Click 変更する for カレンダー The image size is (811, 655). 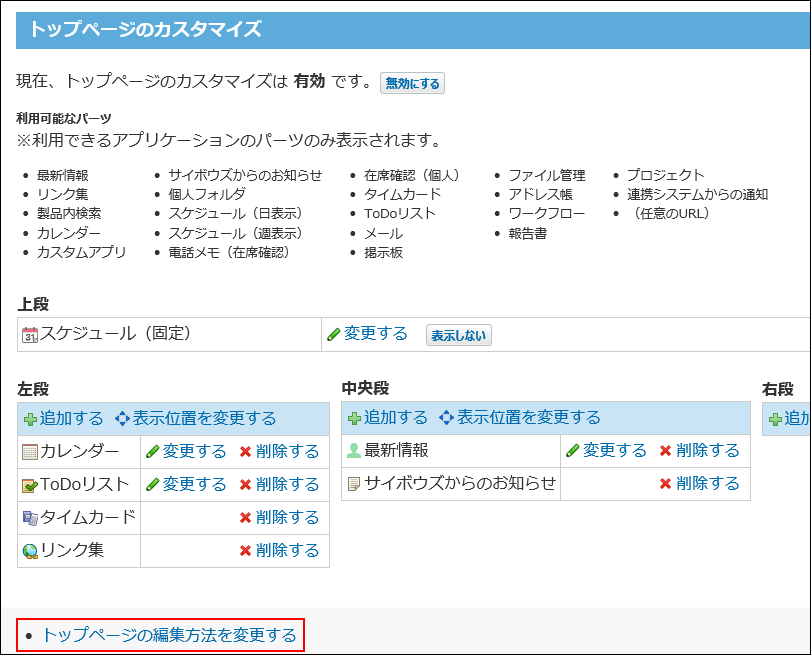click(194, 451)
